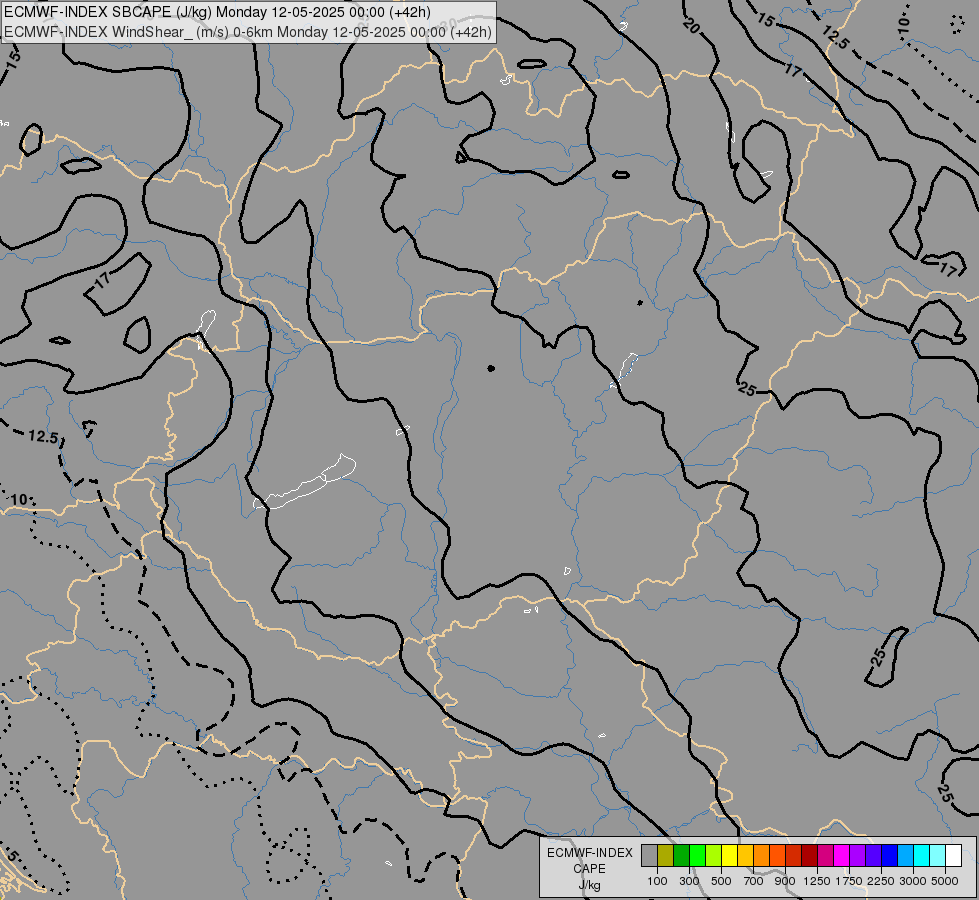Select the dark green legend swatch
Image resolution: width=979 pixels, height=900 pixels.
point(681,855)
